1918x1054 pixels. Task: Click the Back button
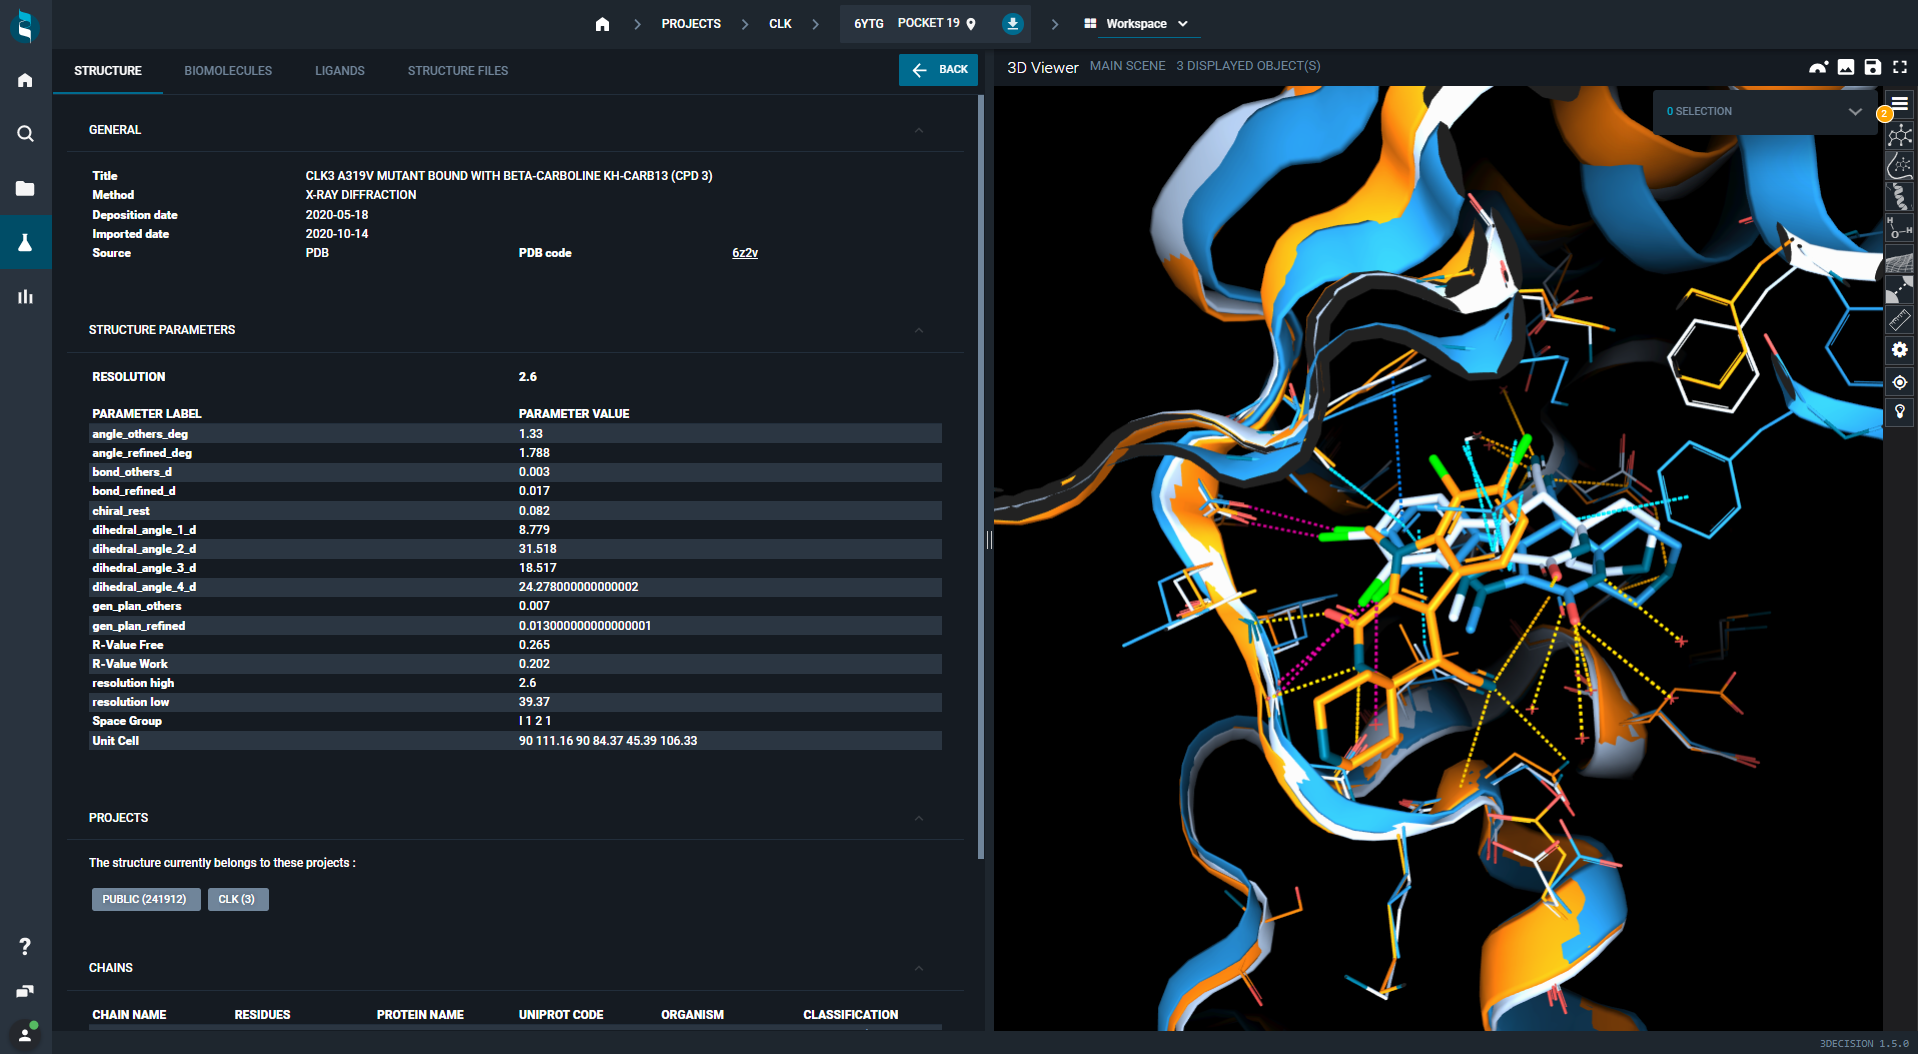click(938, 70)
